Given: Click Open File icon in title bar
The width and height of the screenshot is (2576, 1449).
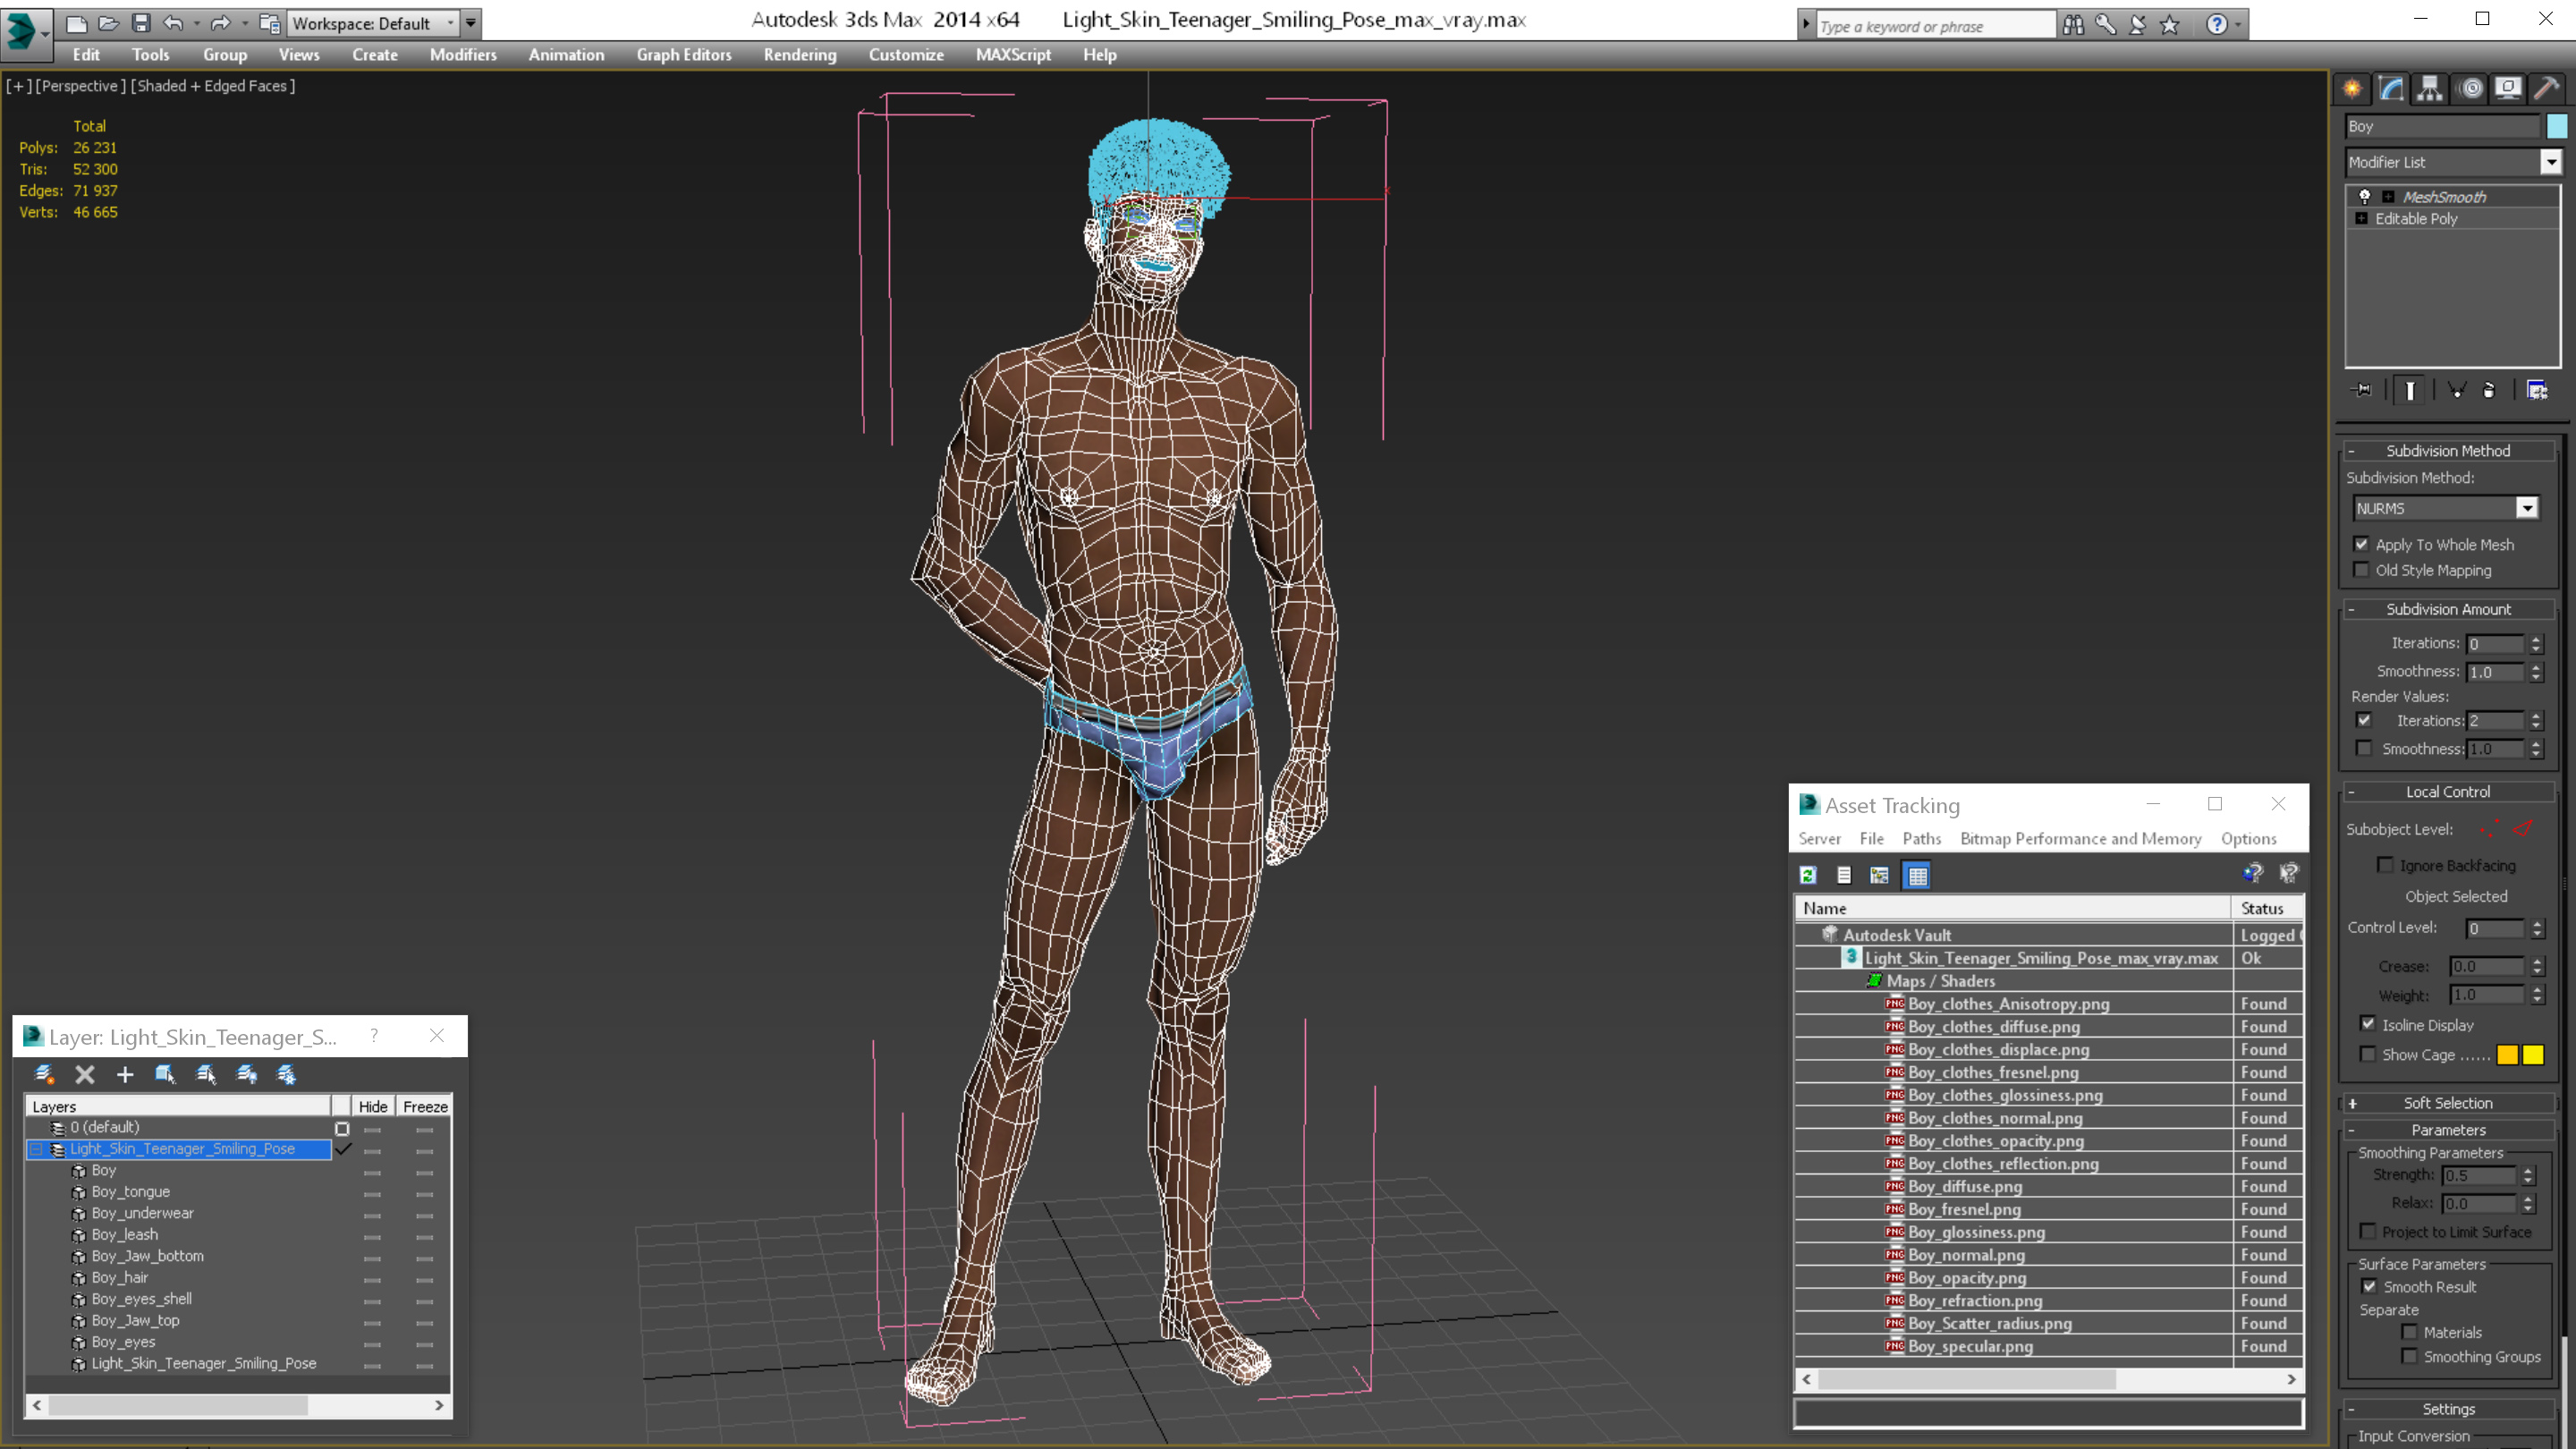Looking at the screenshot, I should point(108,23).
